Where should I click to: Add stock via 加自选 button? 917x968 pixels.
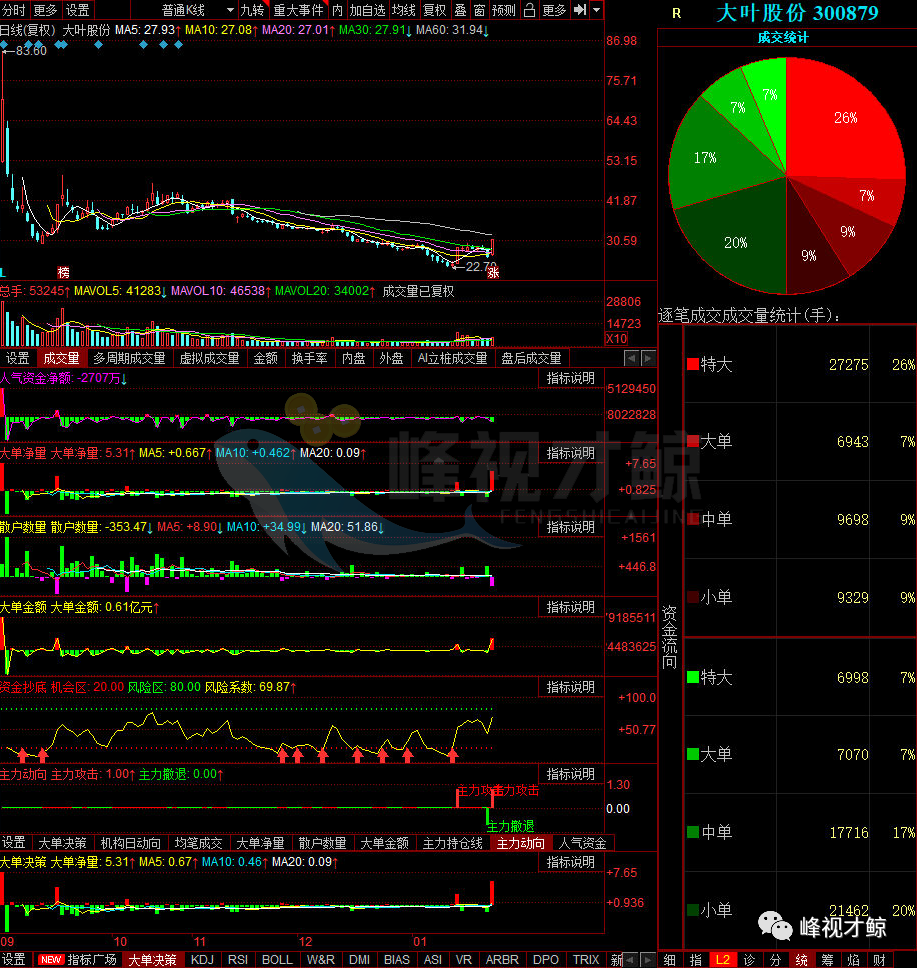point(367,10)
